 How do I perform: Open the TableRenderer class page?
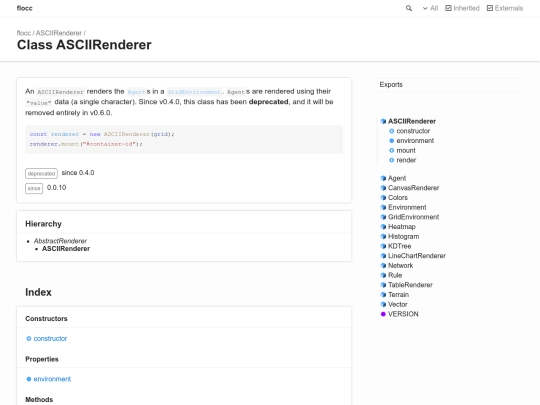tap(410, 285)
